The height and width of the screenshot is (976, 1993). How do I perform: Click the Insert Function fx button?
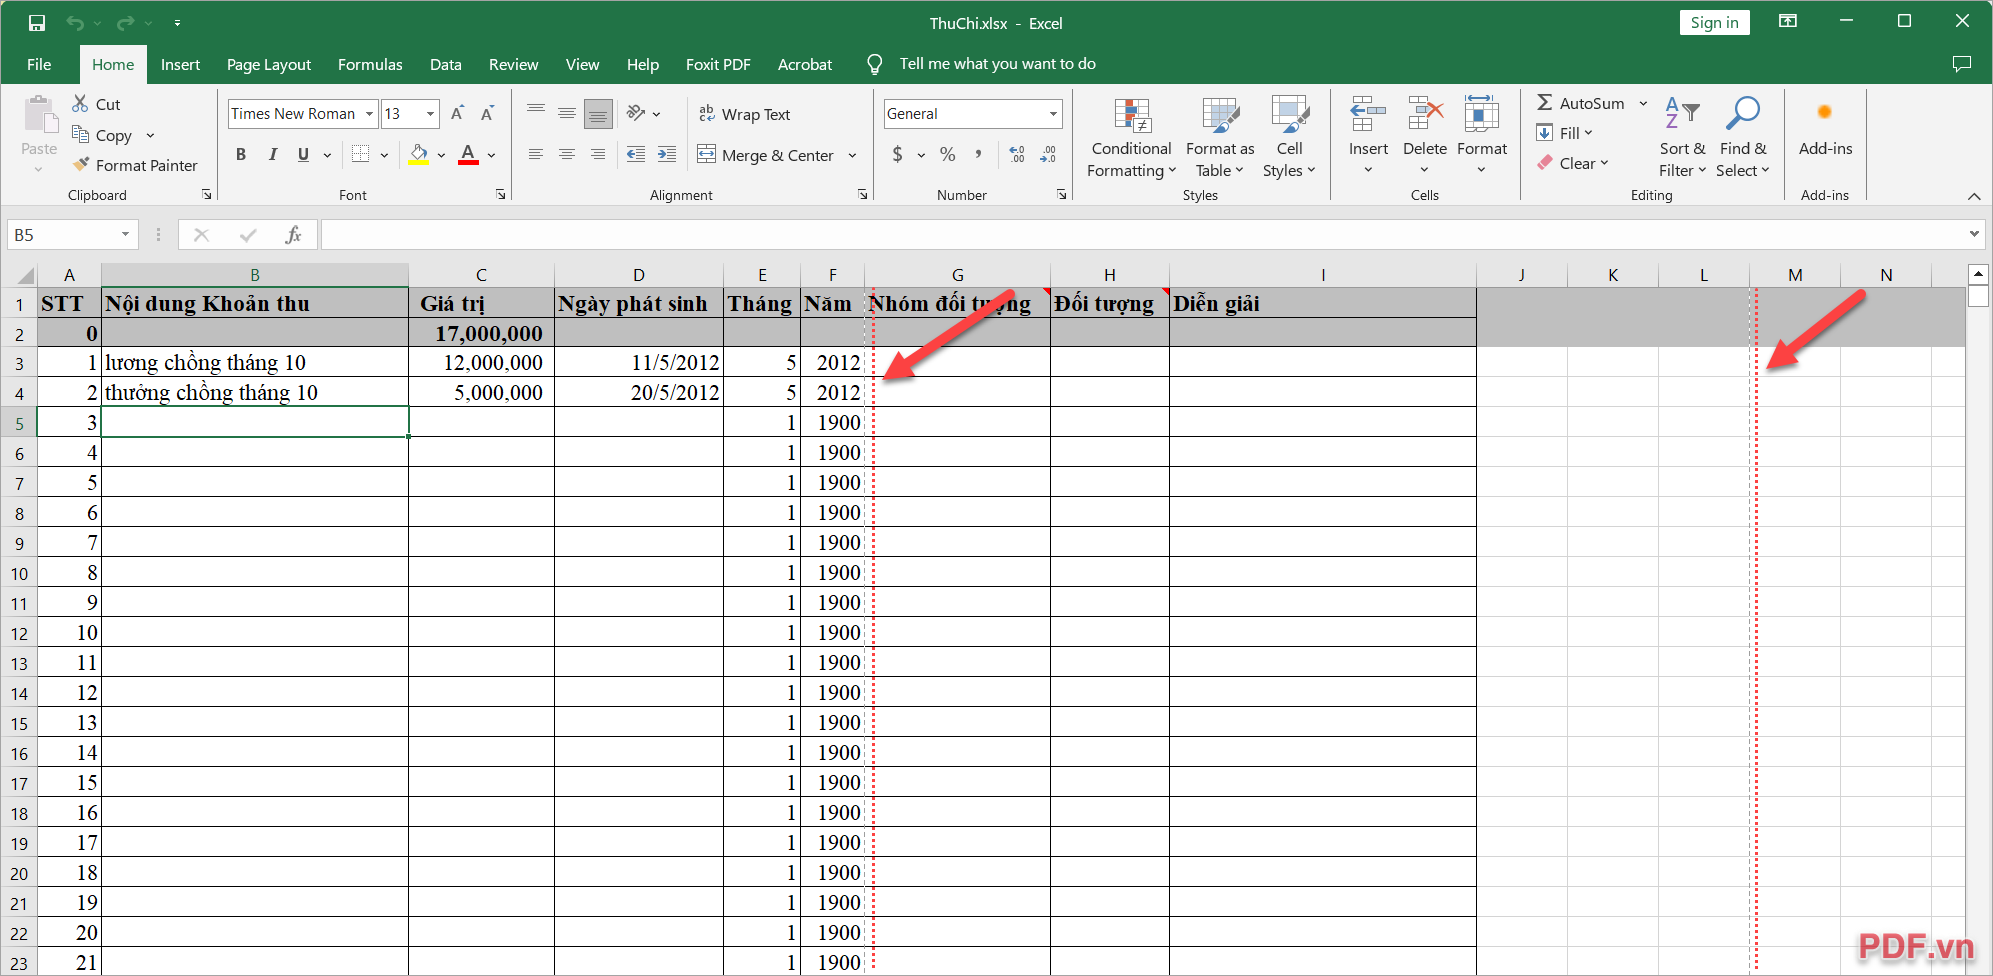click(293, 235)
